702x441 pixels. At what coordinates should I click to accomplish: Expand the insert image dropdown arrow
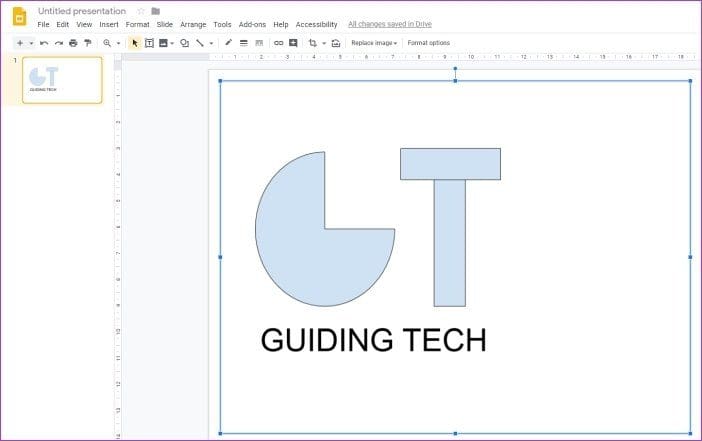click(172, 43)
